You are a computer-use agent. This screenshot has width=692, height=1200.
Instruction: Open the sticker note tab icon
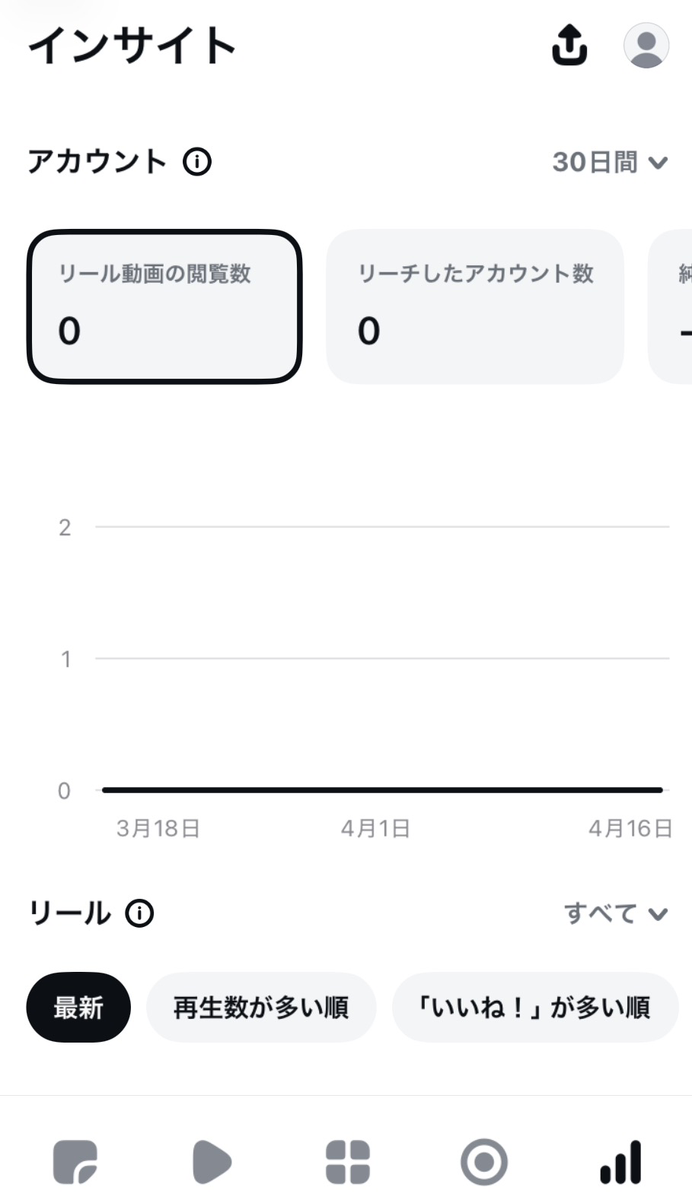tap(75, 1163)
